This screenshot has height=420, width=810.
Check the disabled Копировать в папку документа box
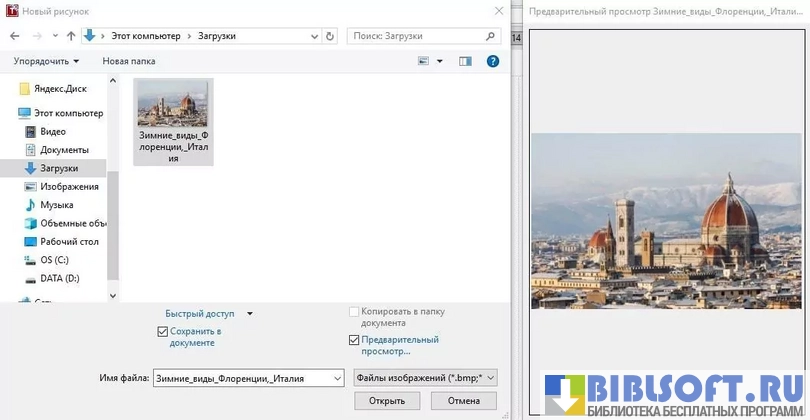(354, 312)
